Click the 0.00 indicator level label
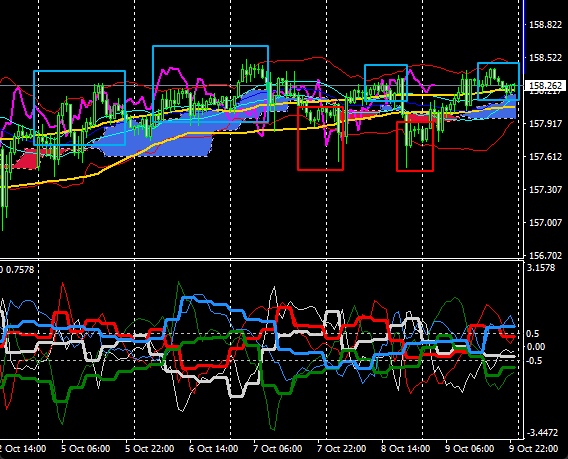 point(536,347)
